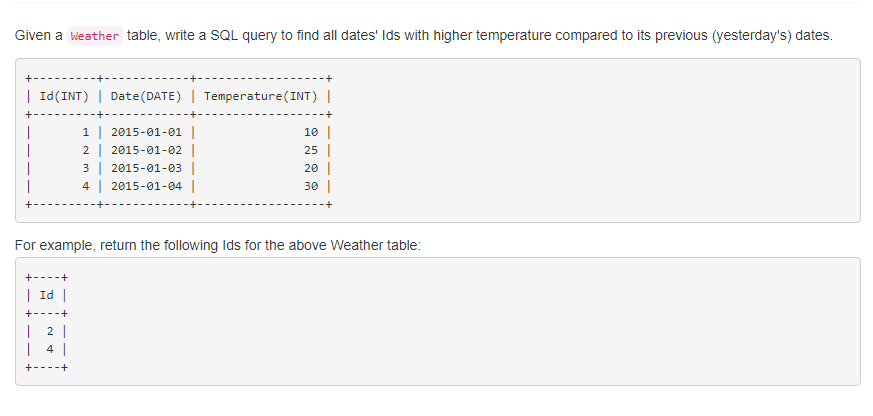Click the date 2015-01-01 in the table

[146, 132]
